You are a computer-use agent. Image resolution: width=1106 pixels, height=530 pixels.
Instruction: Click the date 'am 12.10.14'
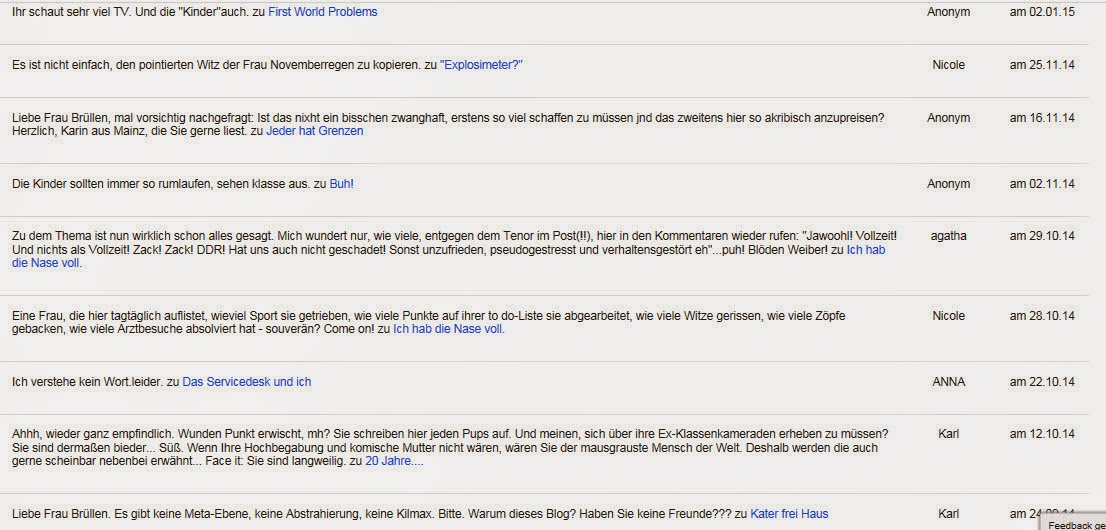click(x=1042, y=434)
